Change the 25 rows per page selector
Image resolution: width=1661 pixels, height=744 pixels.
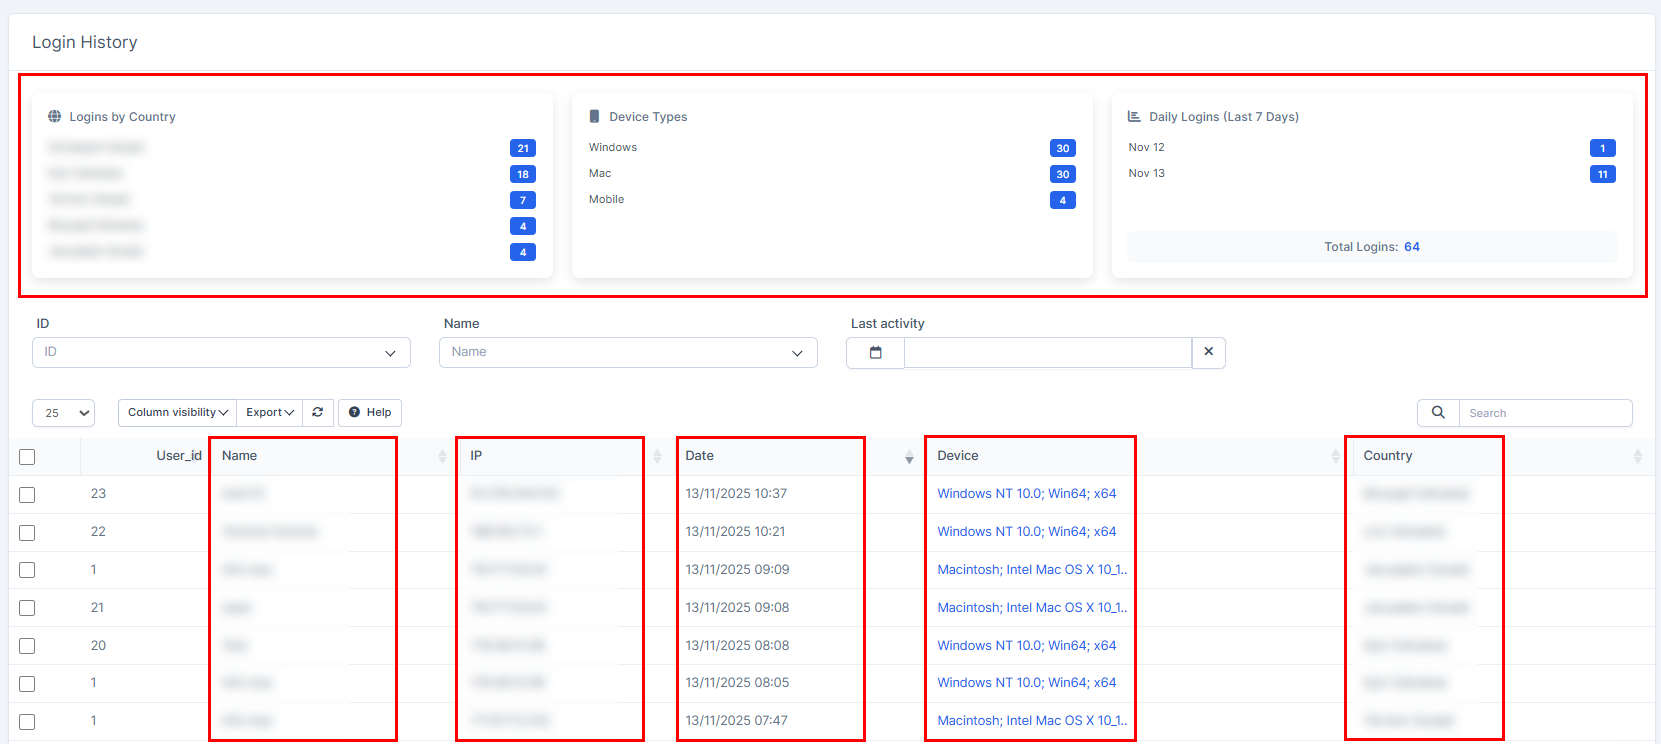pyautogui.click(x=64, y=413)
